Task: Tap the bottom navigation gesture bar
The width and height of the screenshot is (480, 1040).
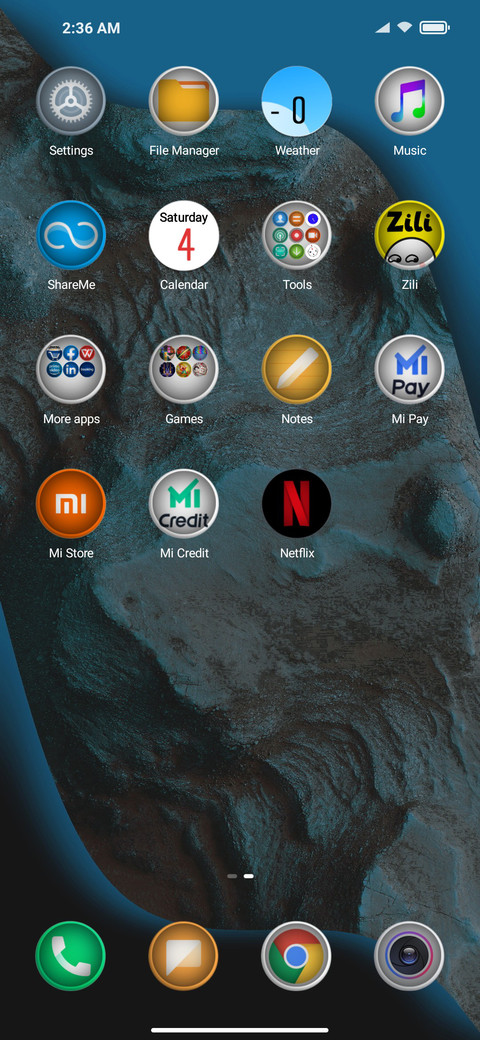Action: point(240,1030)
